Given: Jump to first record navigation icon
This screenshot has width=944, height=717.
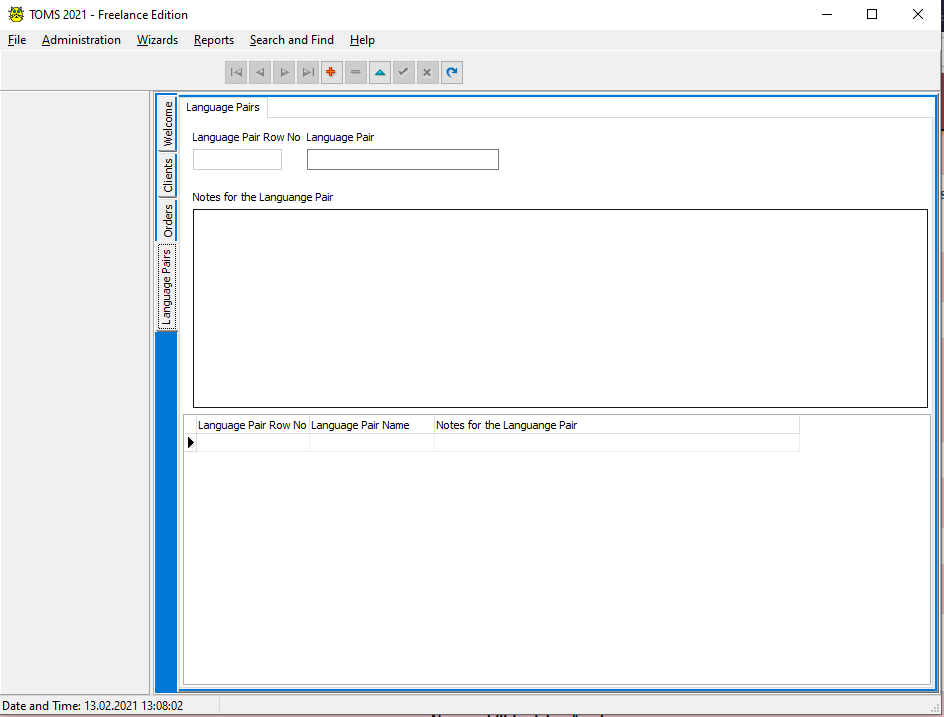Looking at the screenshot, I should pyautogui.click(x=236, y=72).
